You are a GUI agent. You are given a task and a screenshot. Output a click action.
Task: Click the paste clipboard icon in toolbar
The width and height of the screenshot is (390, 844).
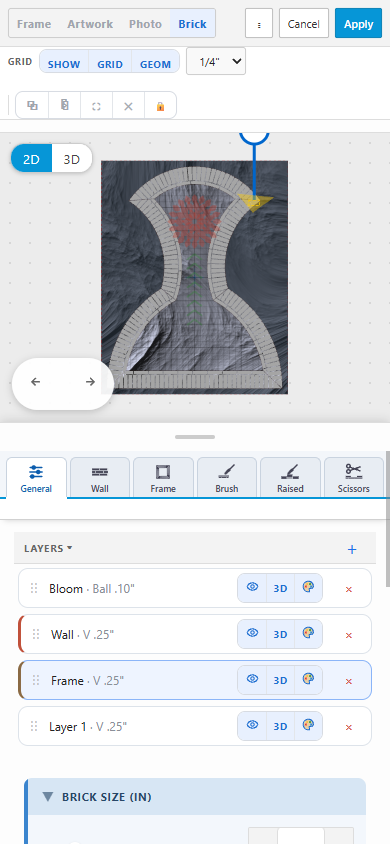[x=65, y=106]
